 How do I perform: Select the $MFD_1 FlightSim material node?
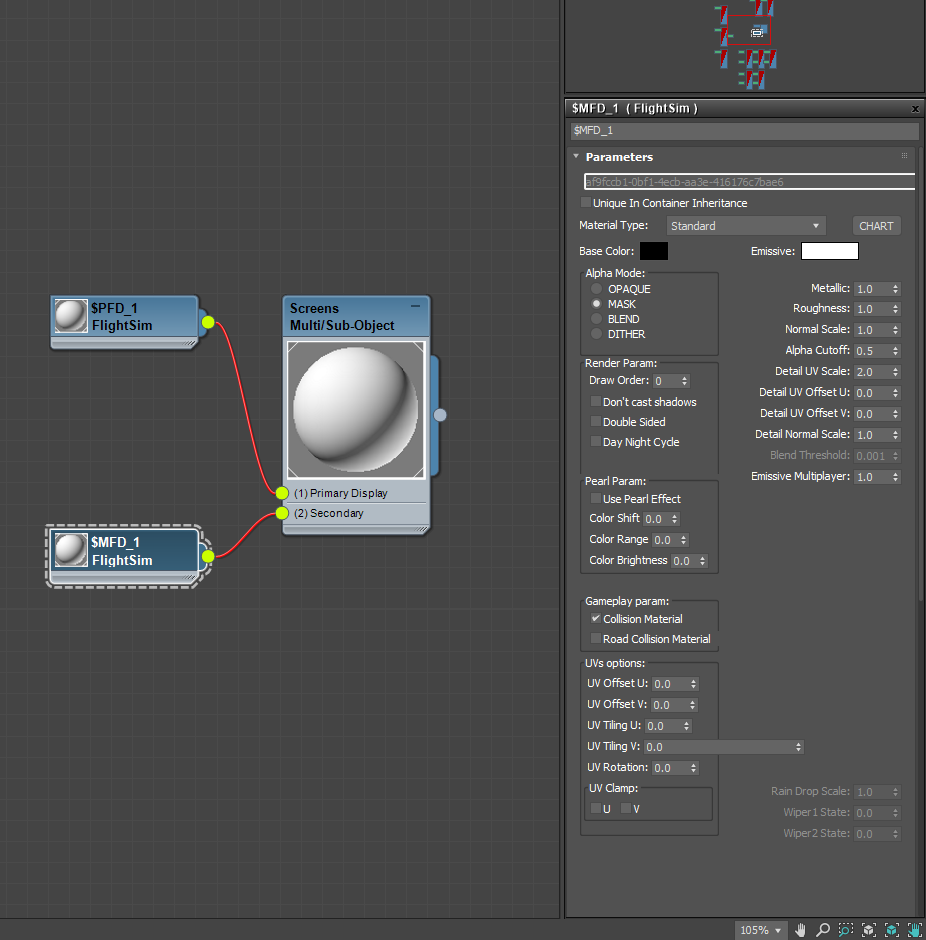[125, 556]
